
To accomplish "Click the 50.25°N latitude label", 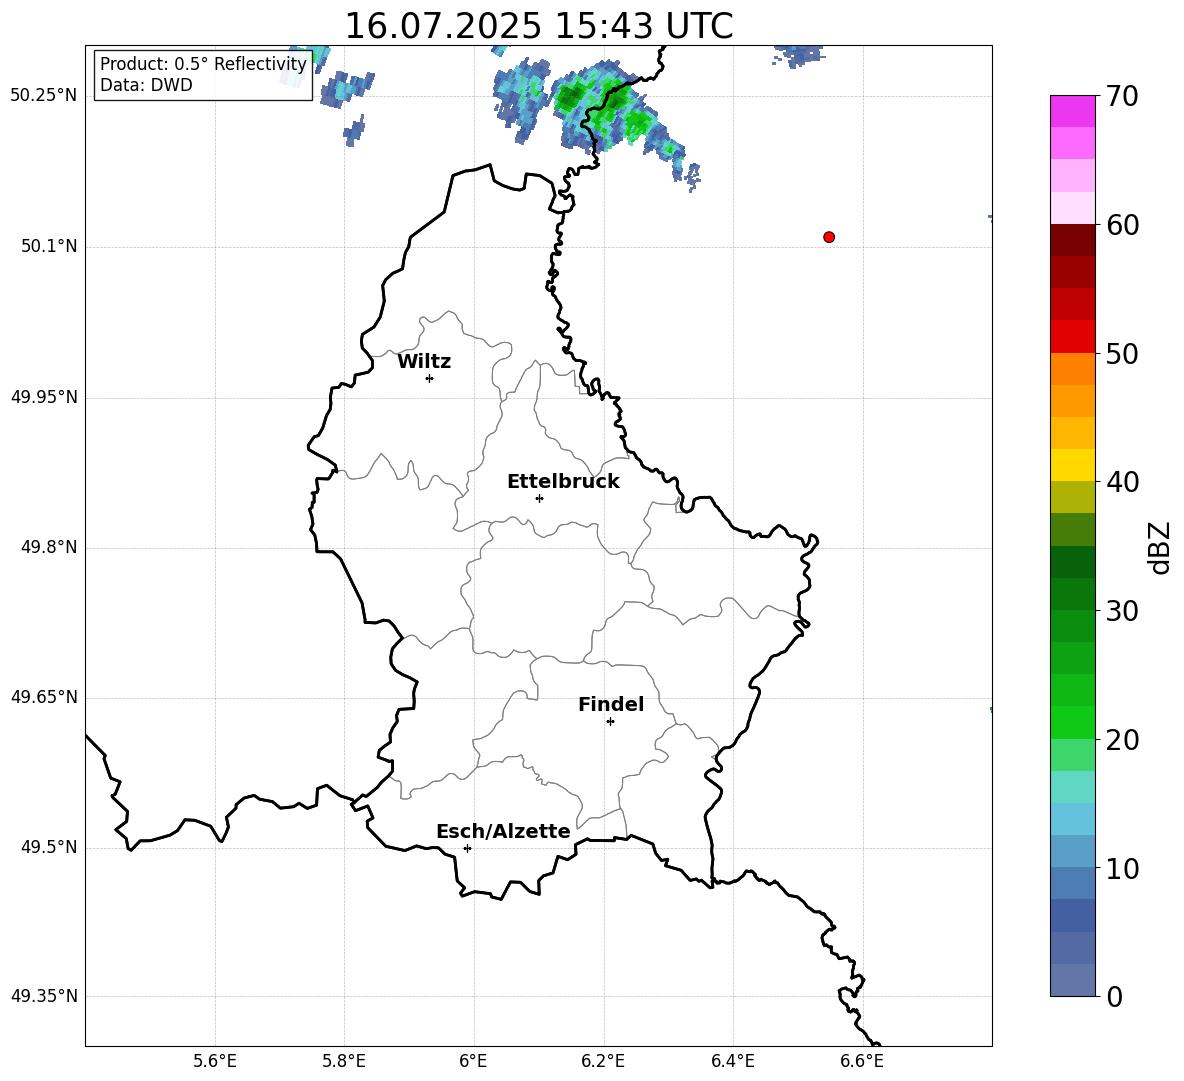I will (x=44, y=96).
